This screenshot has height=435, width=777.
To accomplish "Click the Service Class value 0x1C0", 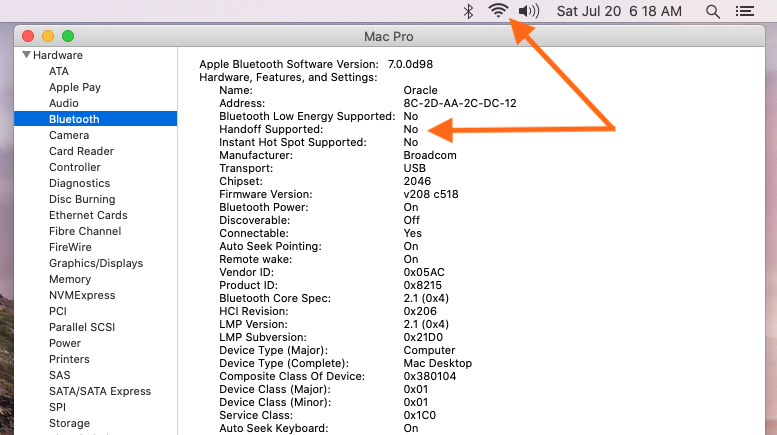I will tap(419, 415).
